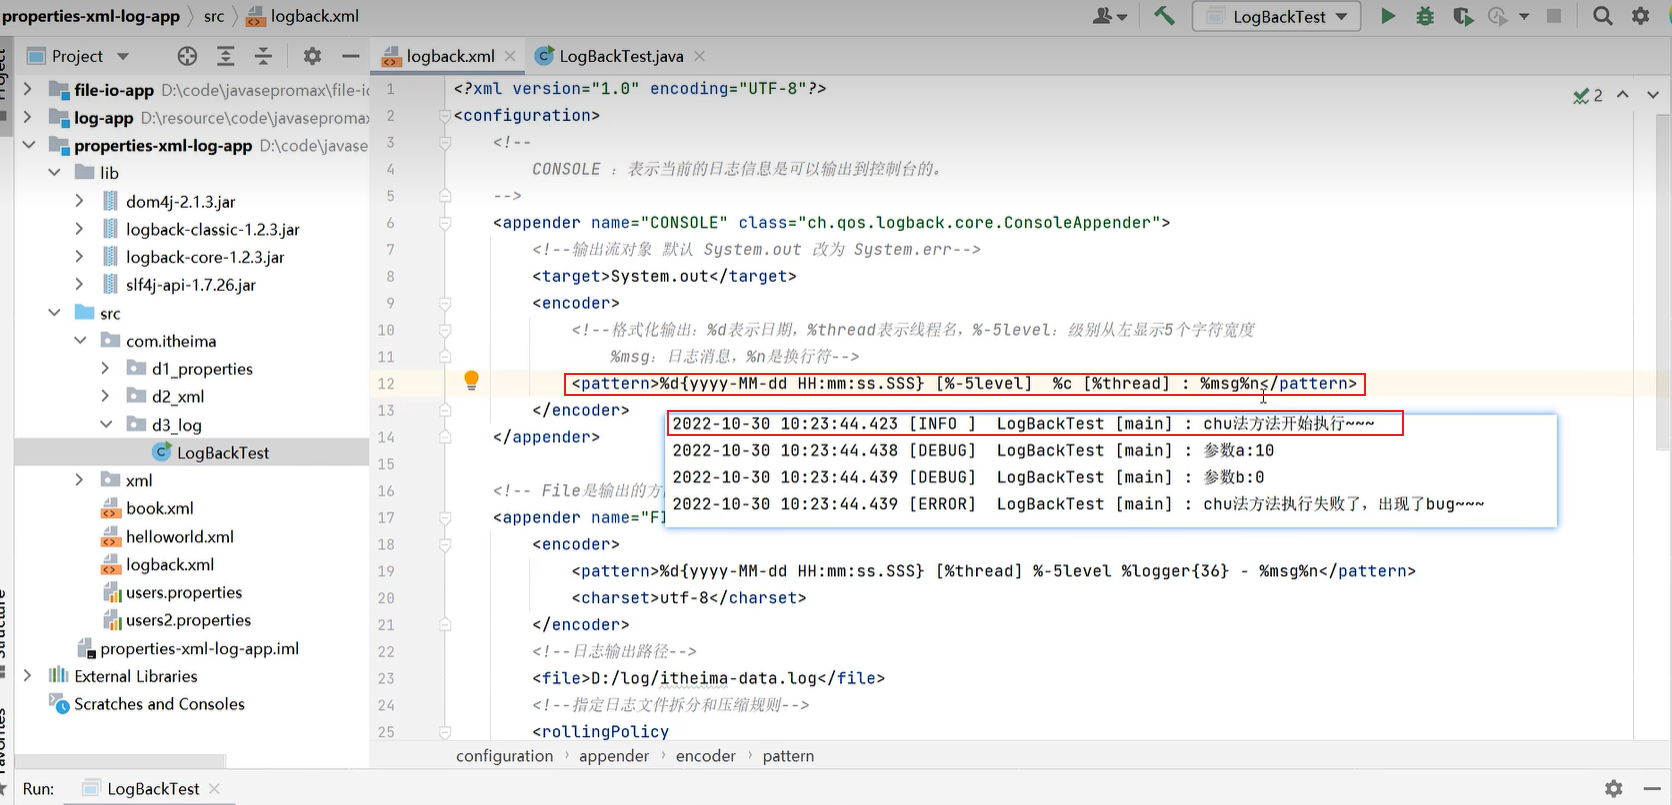Select the LogBackTest run tab
Viewport: 1672px width, 805px height.
pos(151,788)
